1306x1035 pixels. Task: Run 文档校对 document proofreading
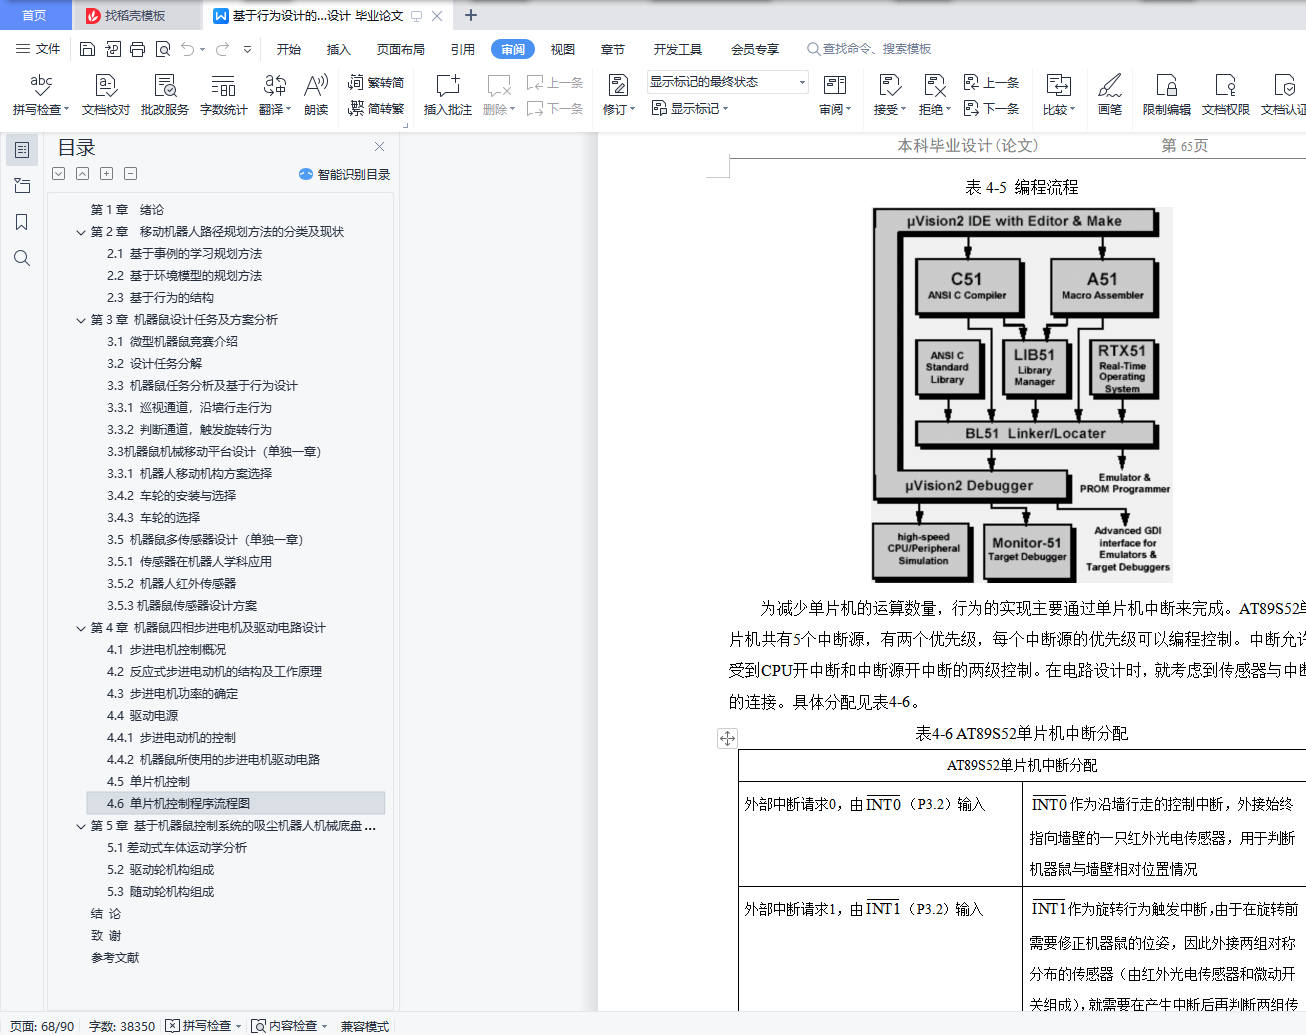(x=106, y=95)
